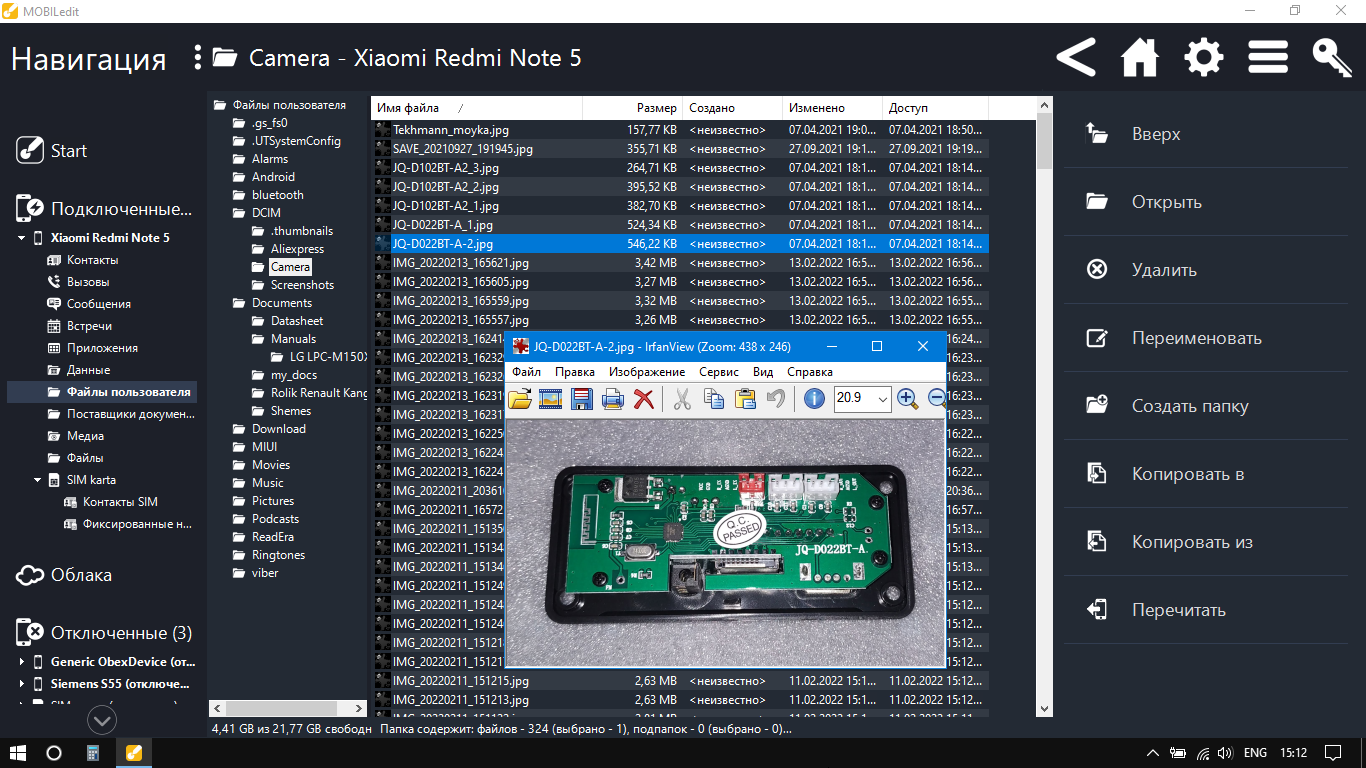Open MOBILedit settings gear icon

click(x=1204, y=58)
